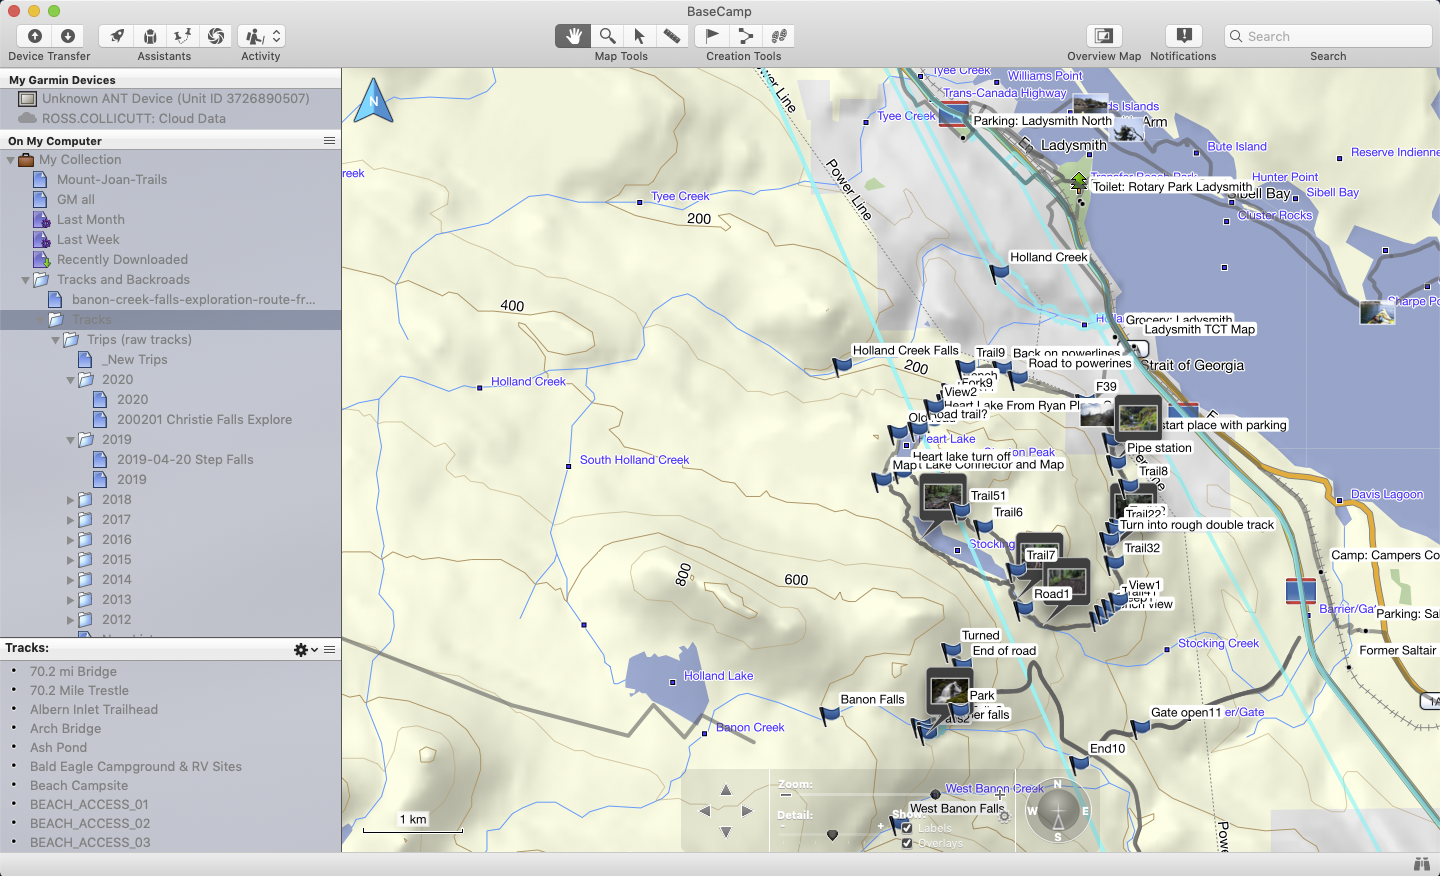Collapse the Tracks and Backroads folder
The width and height of the screenshot is (1440, 876).
(26, 280)
